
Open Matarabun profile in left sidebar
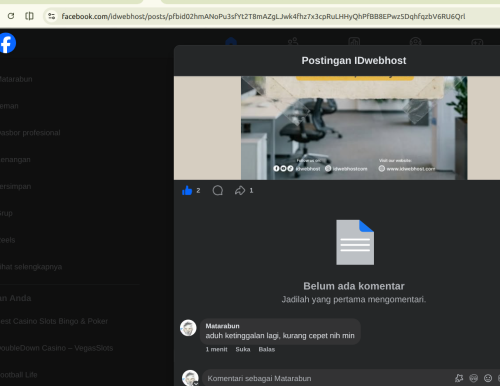point(16,79)
